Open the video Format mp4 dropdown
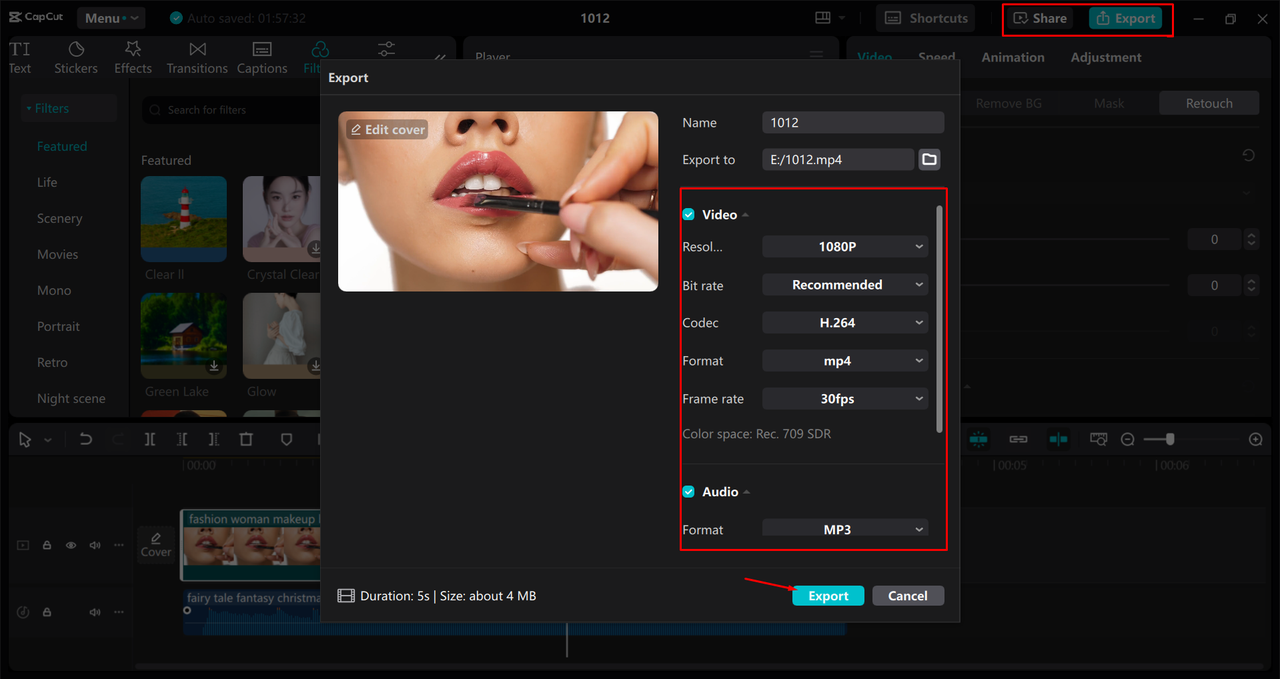 (x=845, y=361)
